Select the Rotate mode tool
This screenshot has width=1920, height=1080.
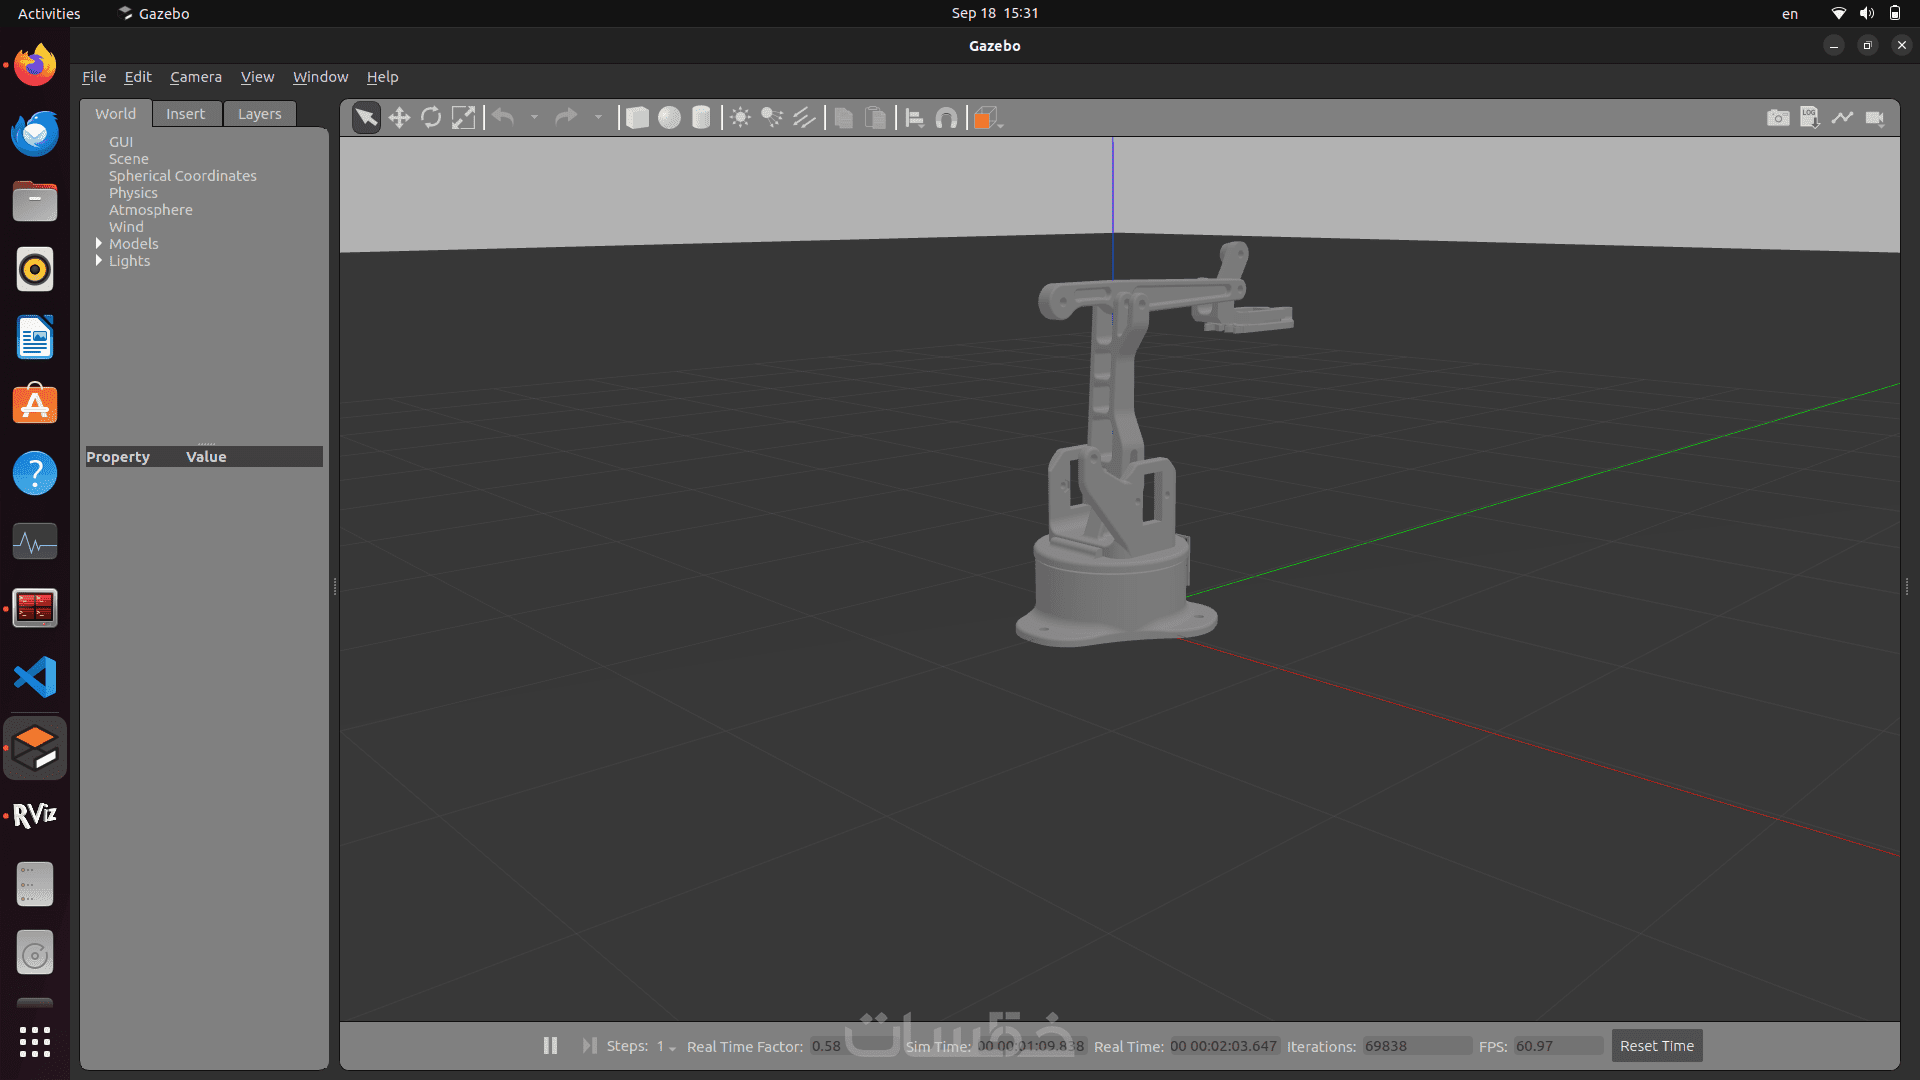431,118
